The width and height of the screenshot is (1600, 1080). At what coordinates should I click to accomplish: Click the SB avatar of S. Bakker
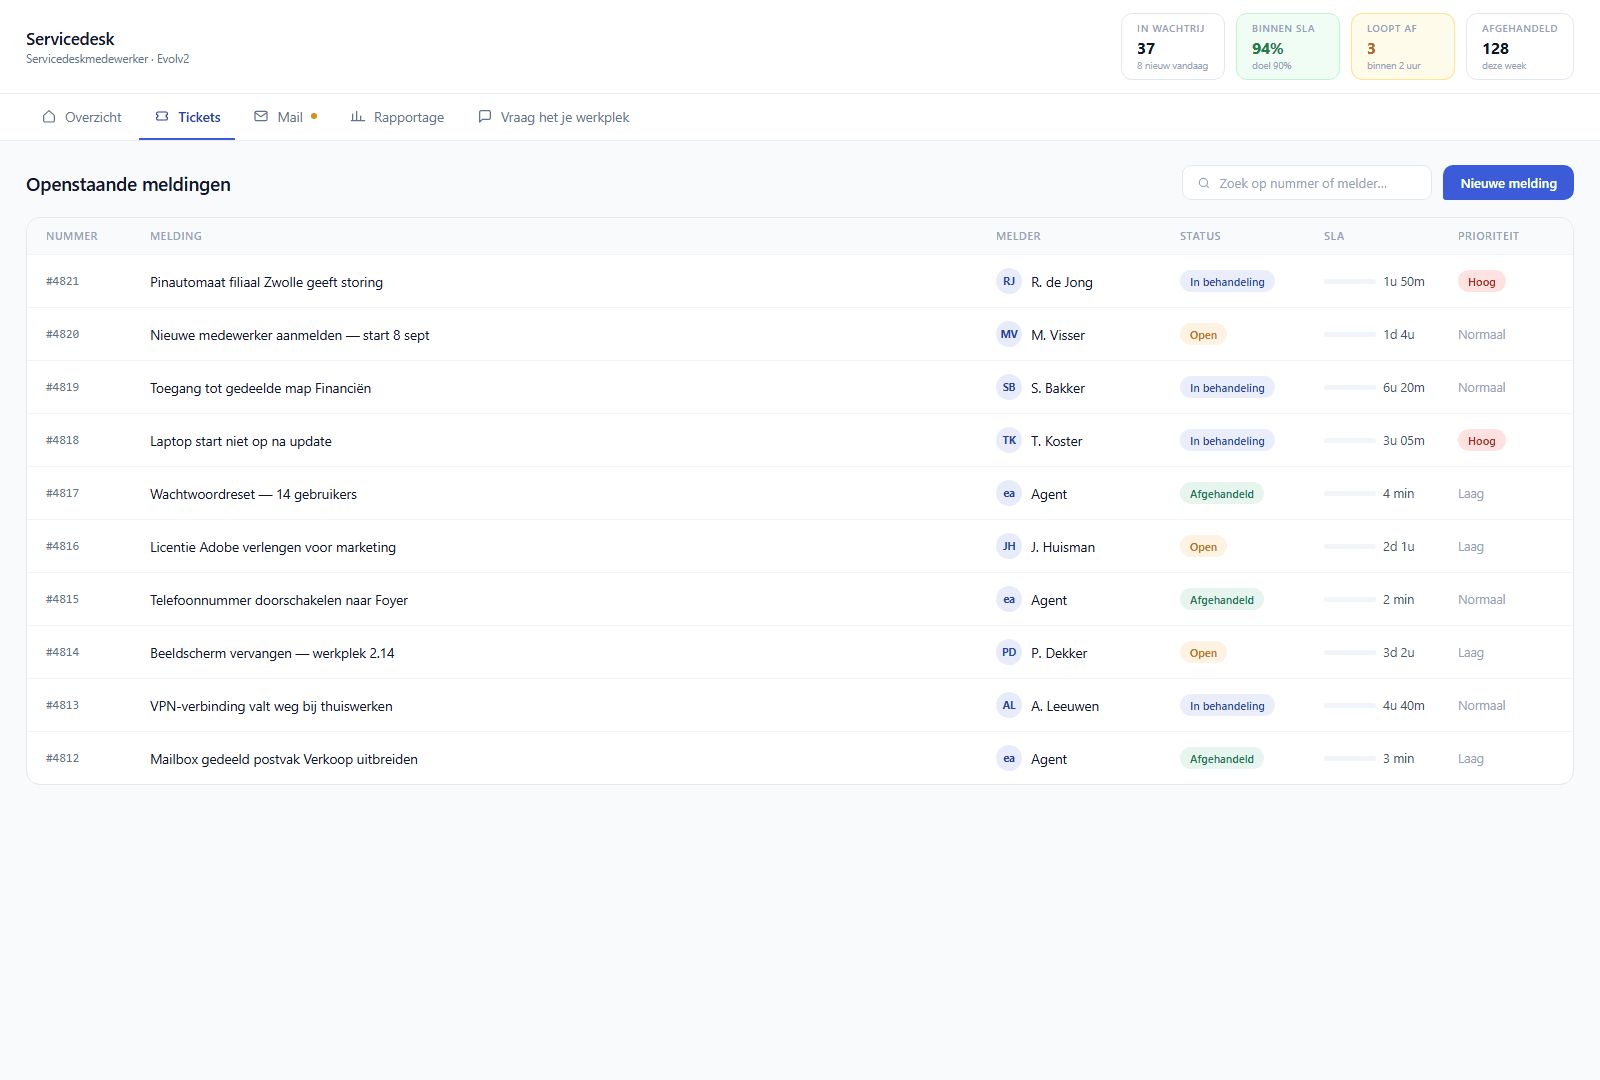click(1009, 387)
